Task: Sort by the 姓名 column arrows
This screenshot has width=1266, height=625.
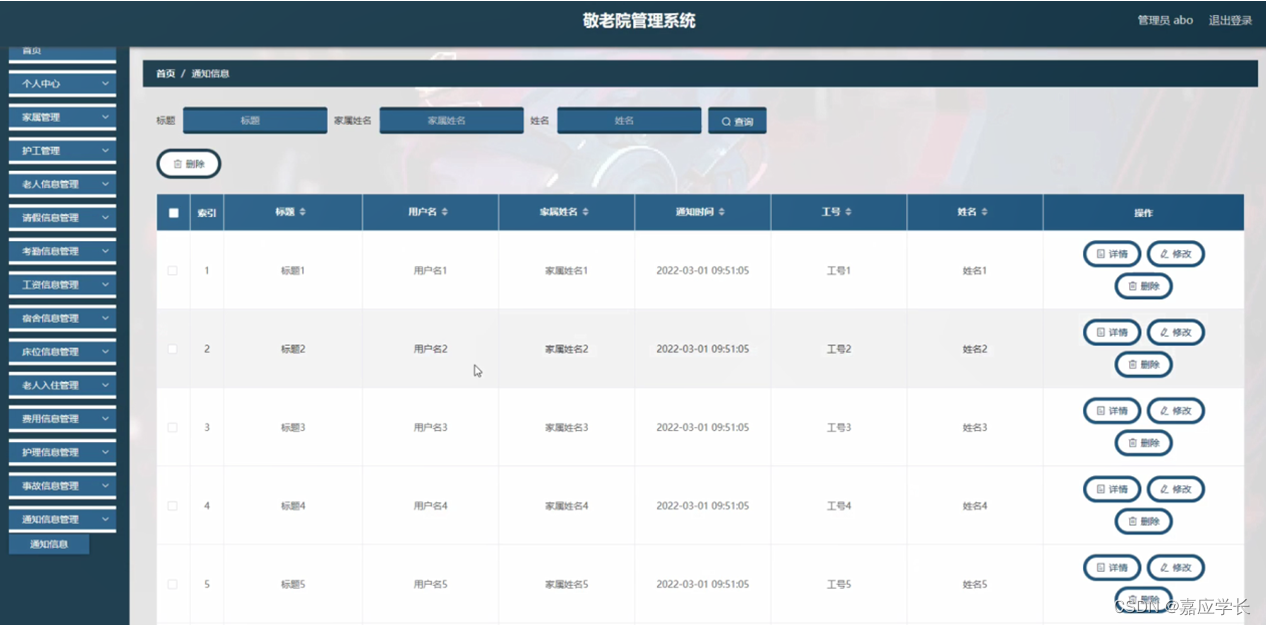Action: (985, 212)
